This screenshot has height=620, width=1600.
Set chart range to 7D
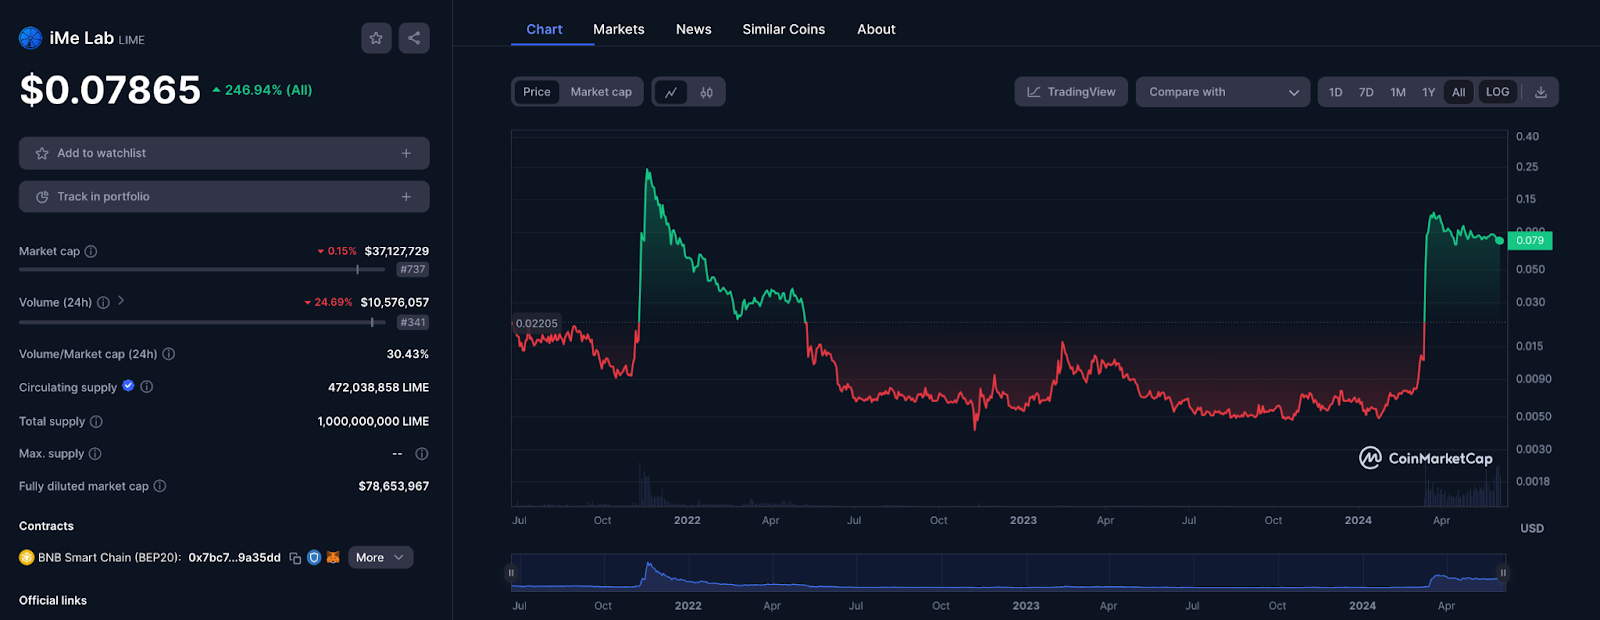coord(1366,92)
